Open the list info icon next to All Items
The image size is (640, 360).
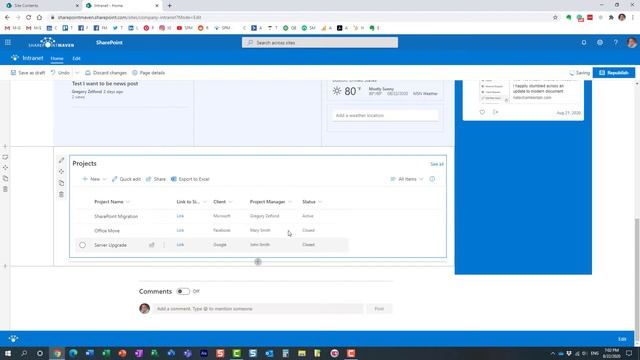432,179
